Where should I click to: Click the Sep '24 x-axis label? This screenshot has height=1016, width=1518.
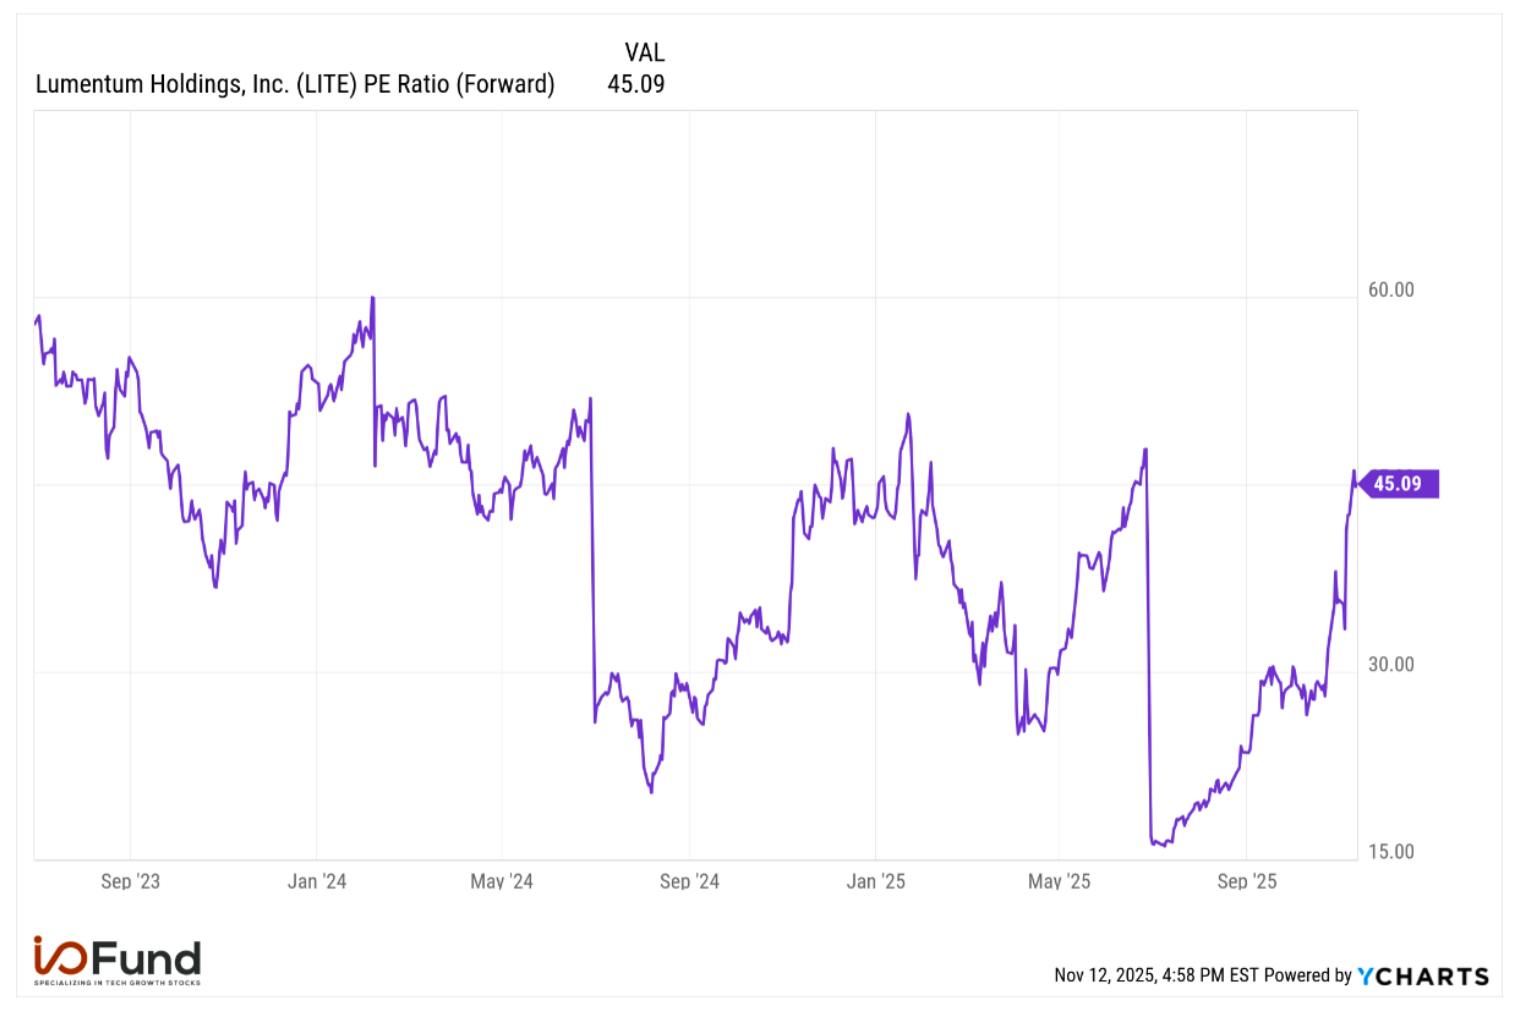click(689, 881)
